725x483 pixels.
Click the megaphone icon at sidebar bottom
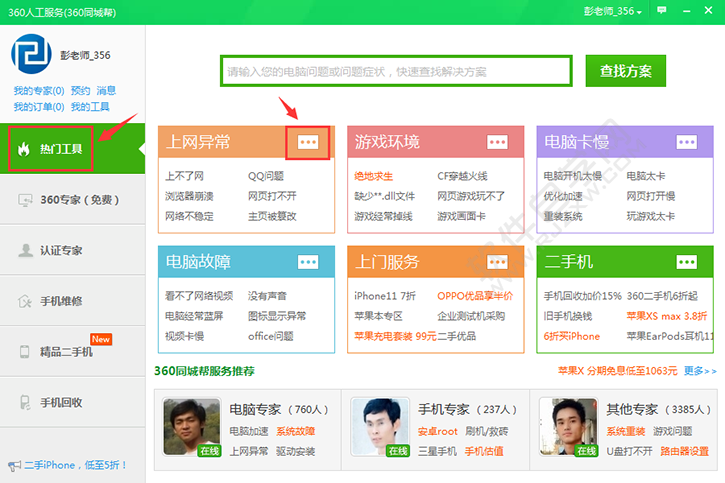[14, 465]
